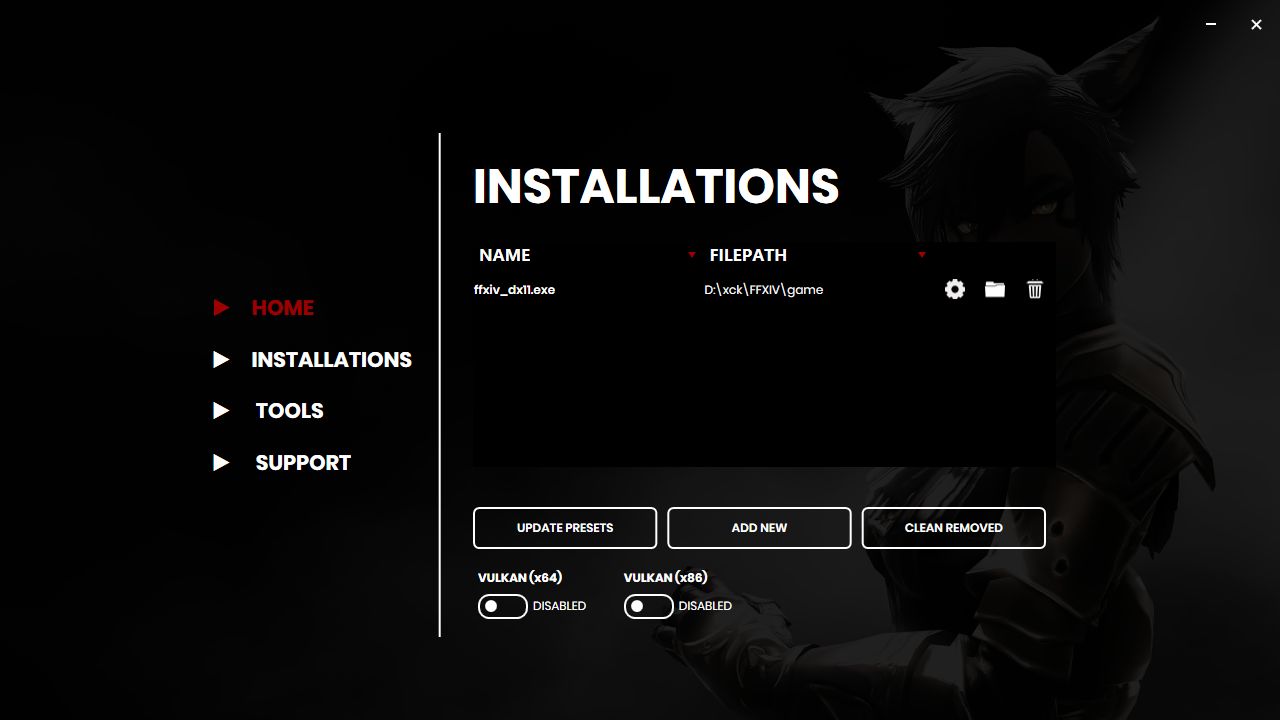The height and width of the screenshot is (720, 1280).
Task: Click the arrow beside SUPPORT
Action: click(222, 462)
